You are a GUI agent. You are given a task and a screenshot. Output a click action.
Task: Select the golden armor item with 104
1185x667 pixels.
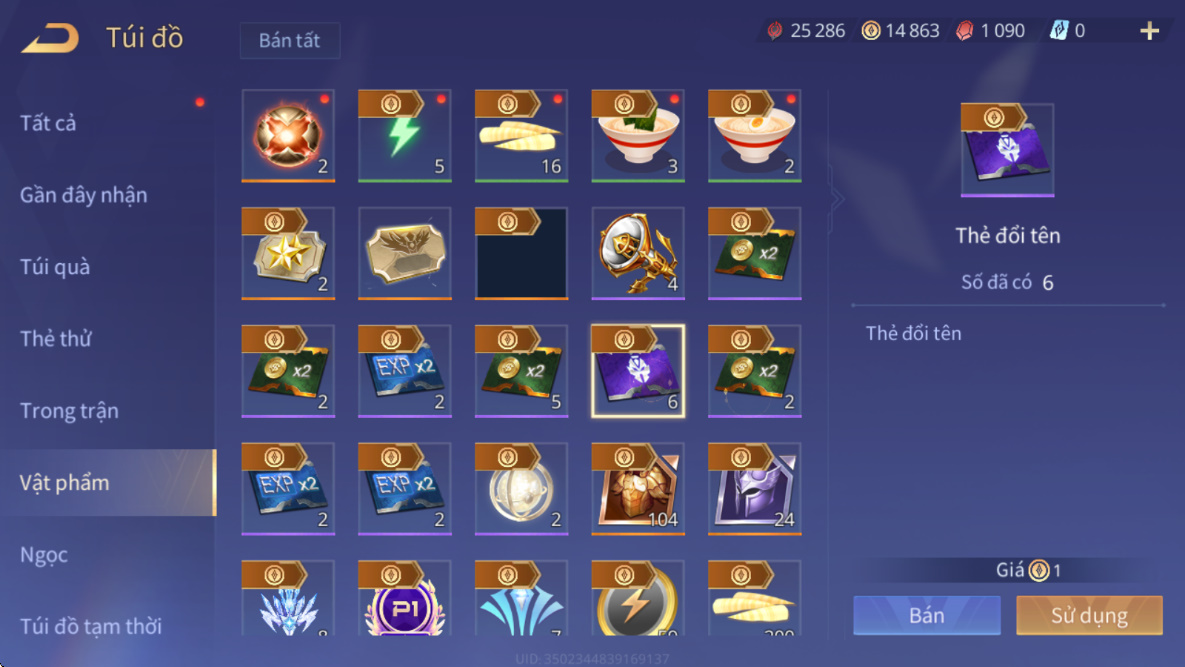tap(638, 489)
